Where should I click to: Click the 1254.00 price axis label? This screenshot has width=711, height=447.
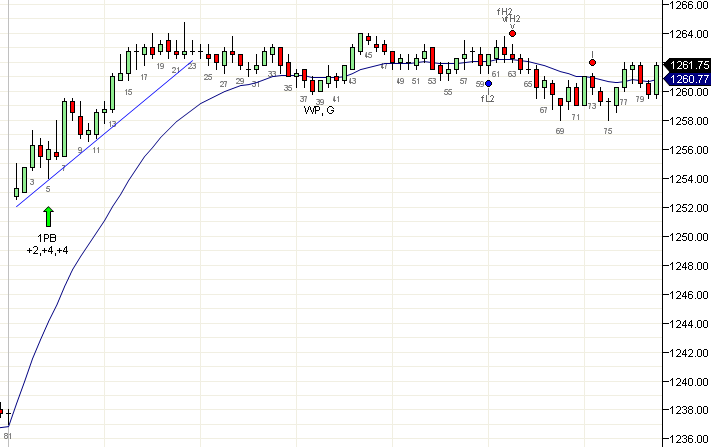[x=689, y=179]
